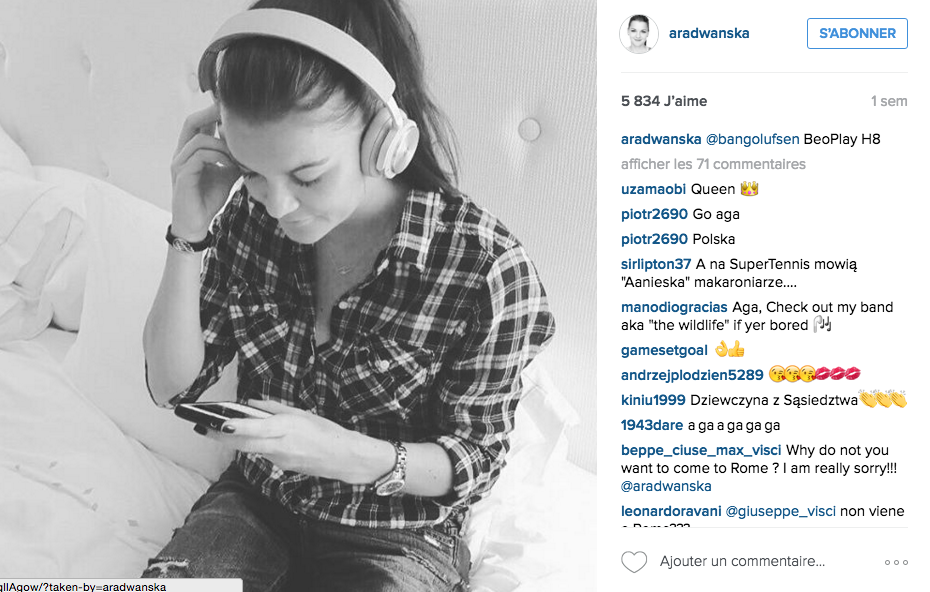
Task: Click the aradwanska profile avatar
Action: pos(639,34)
